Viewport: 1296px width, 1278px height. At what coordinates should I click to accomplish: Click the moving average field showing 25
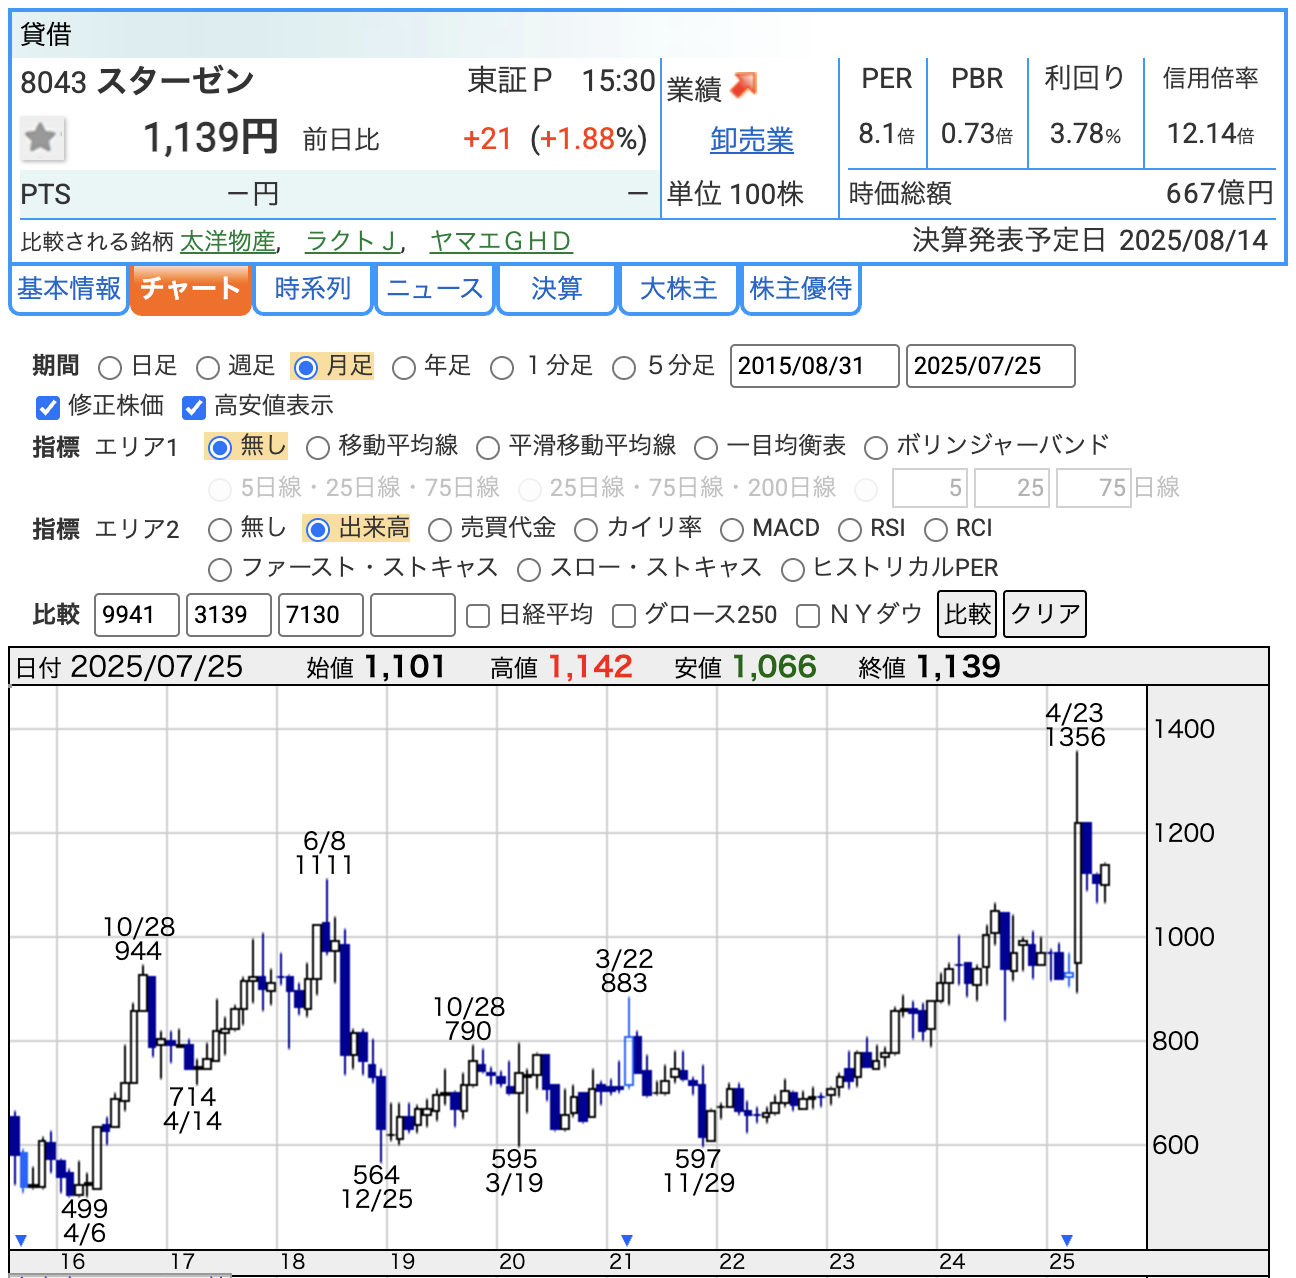tap(1012, 488)
